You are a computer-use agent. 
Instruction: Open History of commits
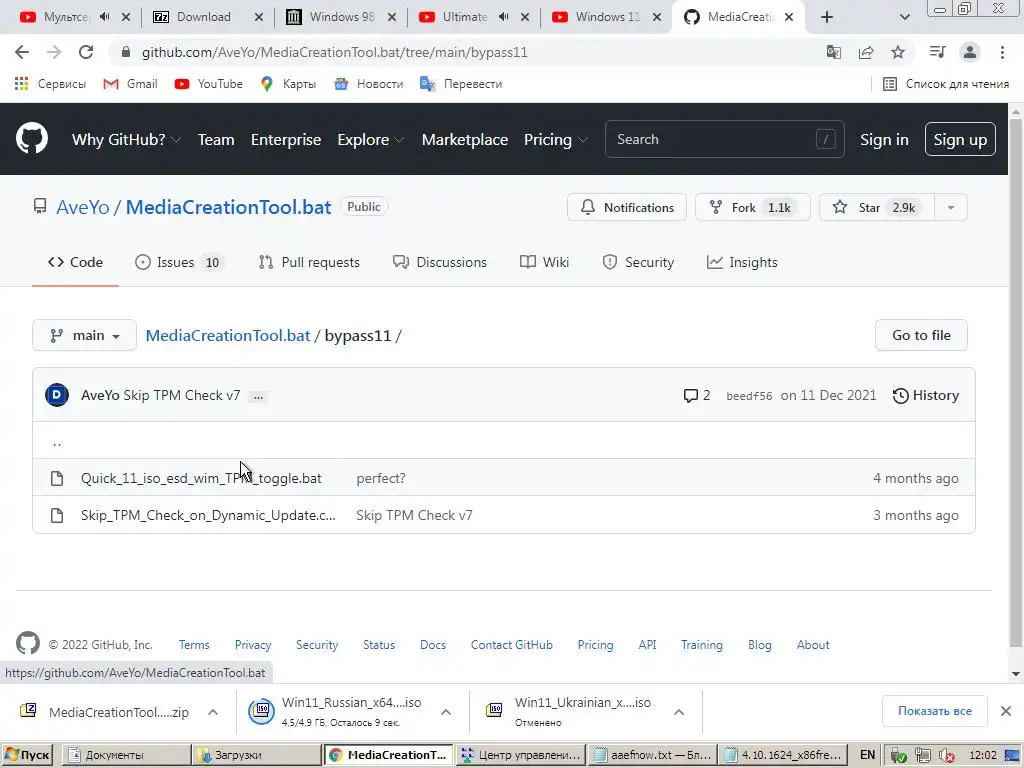(x=925, y=395)
